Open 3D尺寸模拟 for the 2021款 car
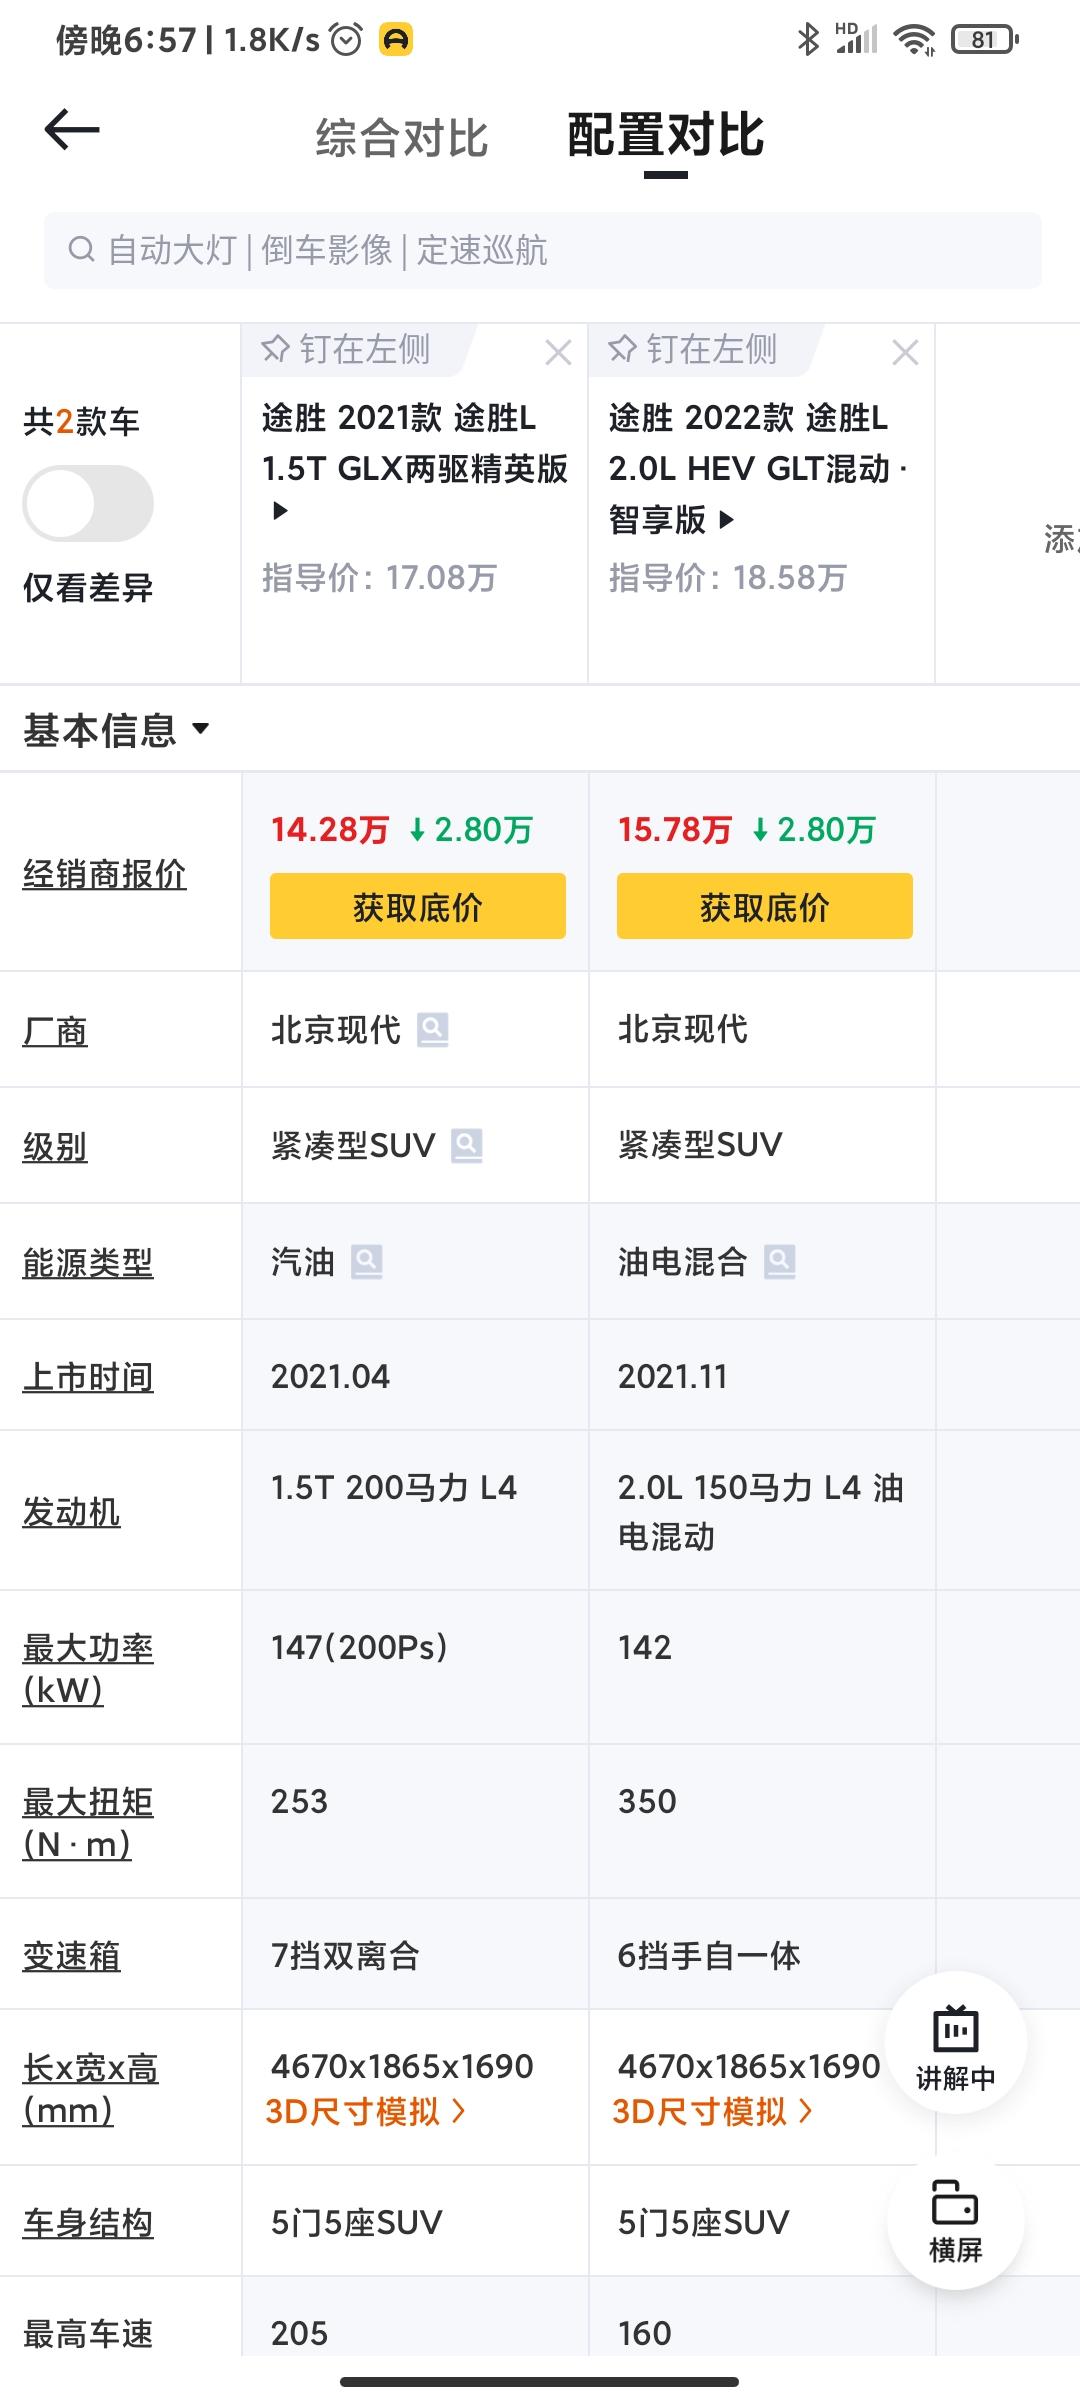Image resolution: width=1080 pixels, height=2400 pixels. click(366, 2111)
